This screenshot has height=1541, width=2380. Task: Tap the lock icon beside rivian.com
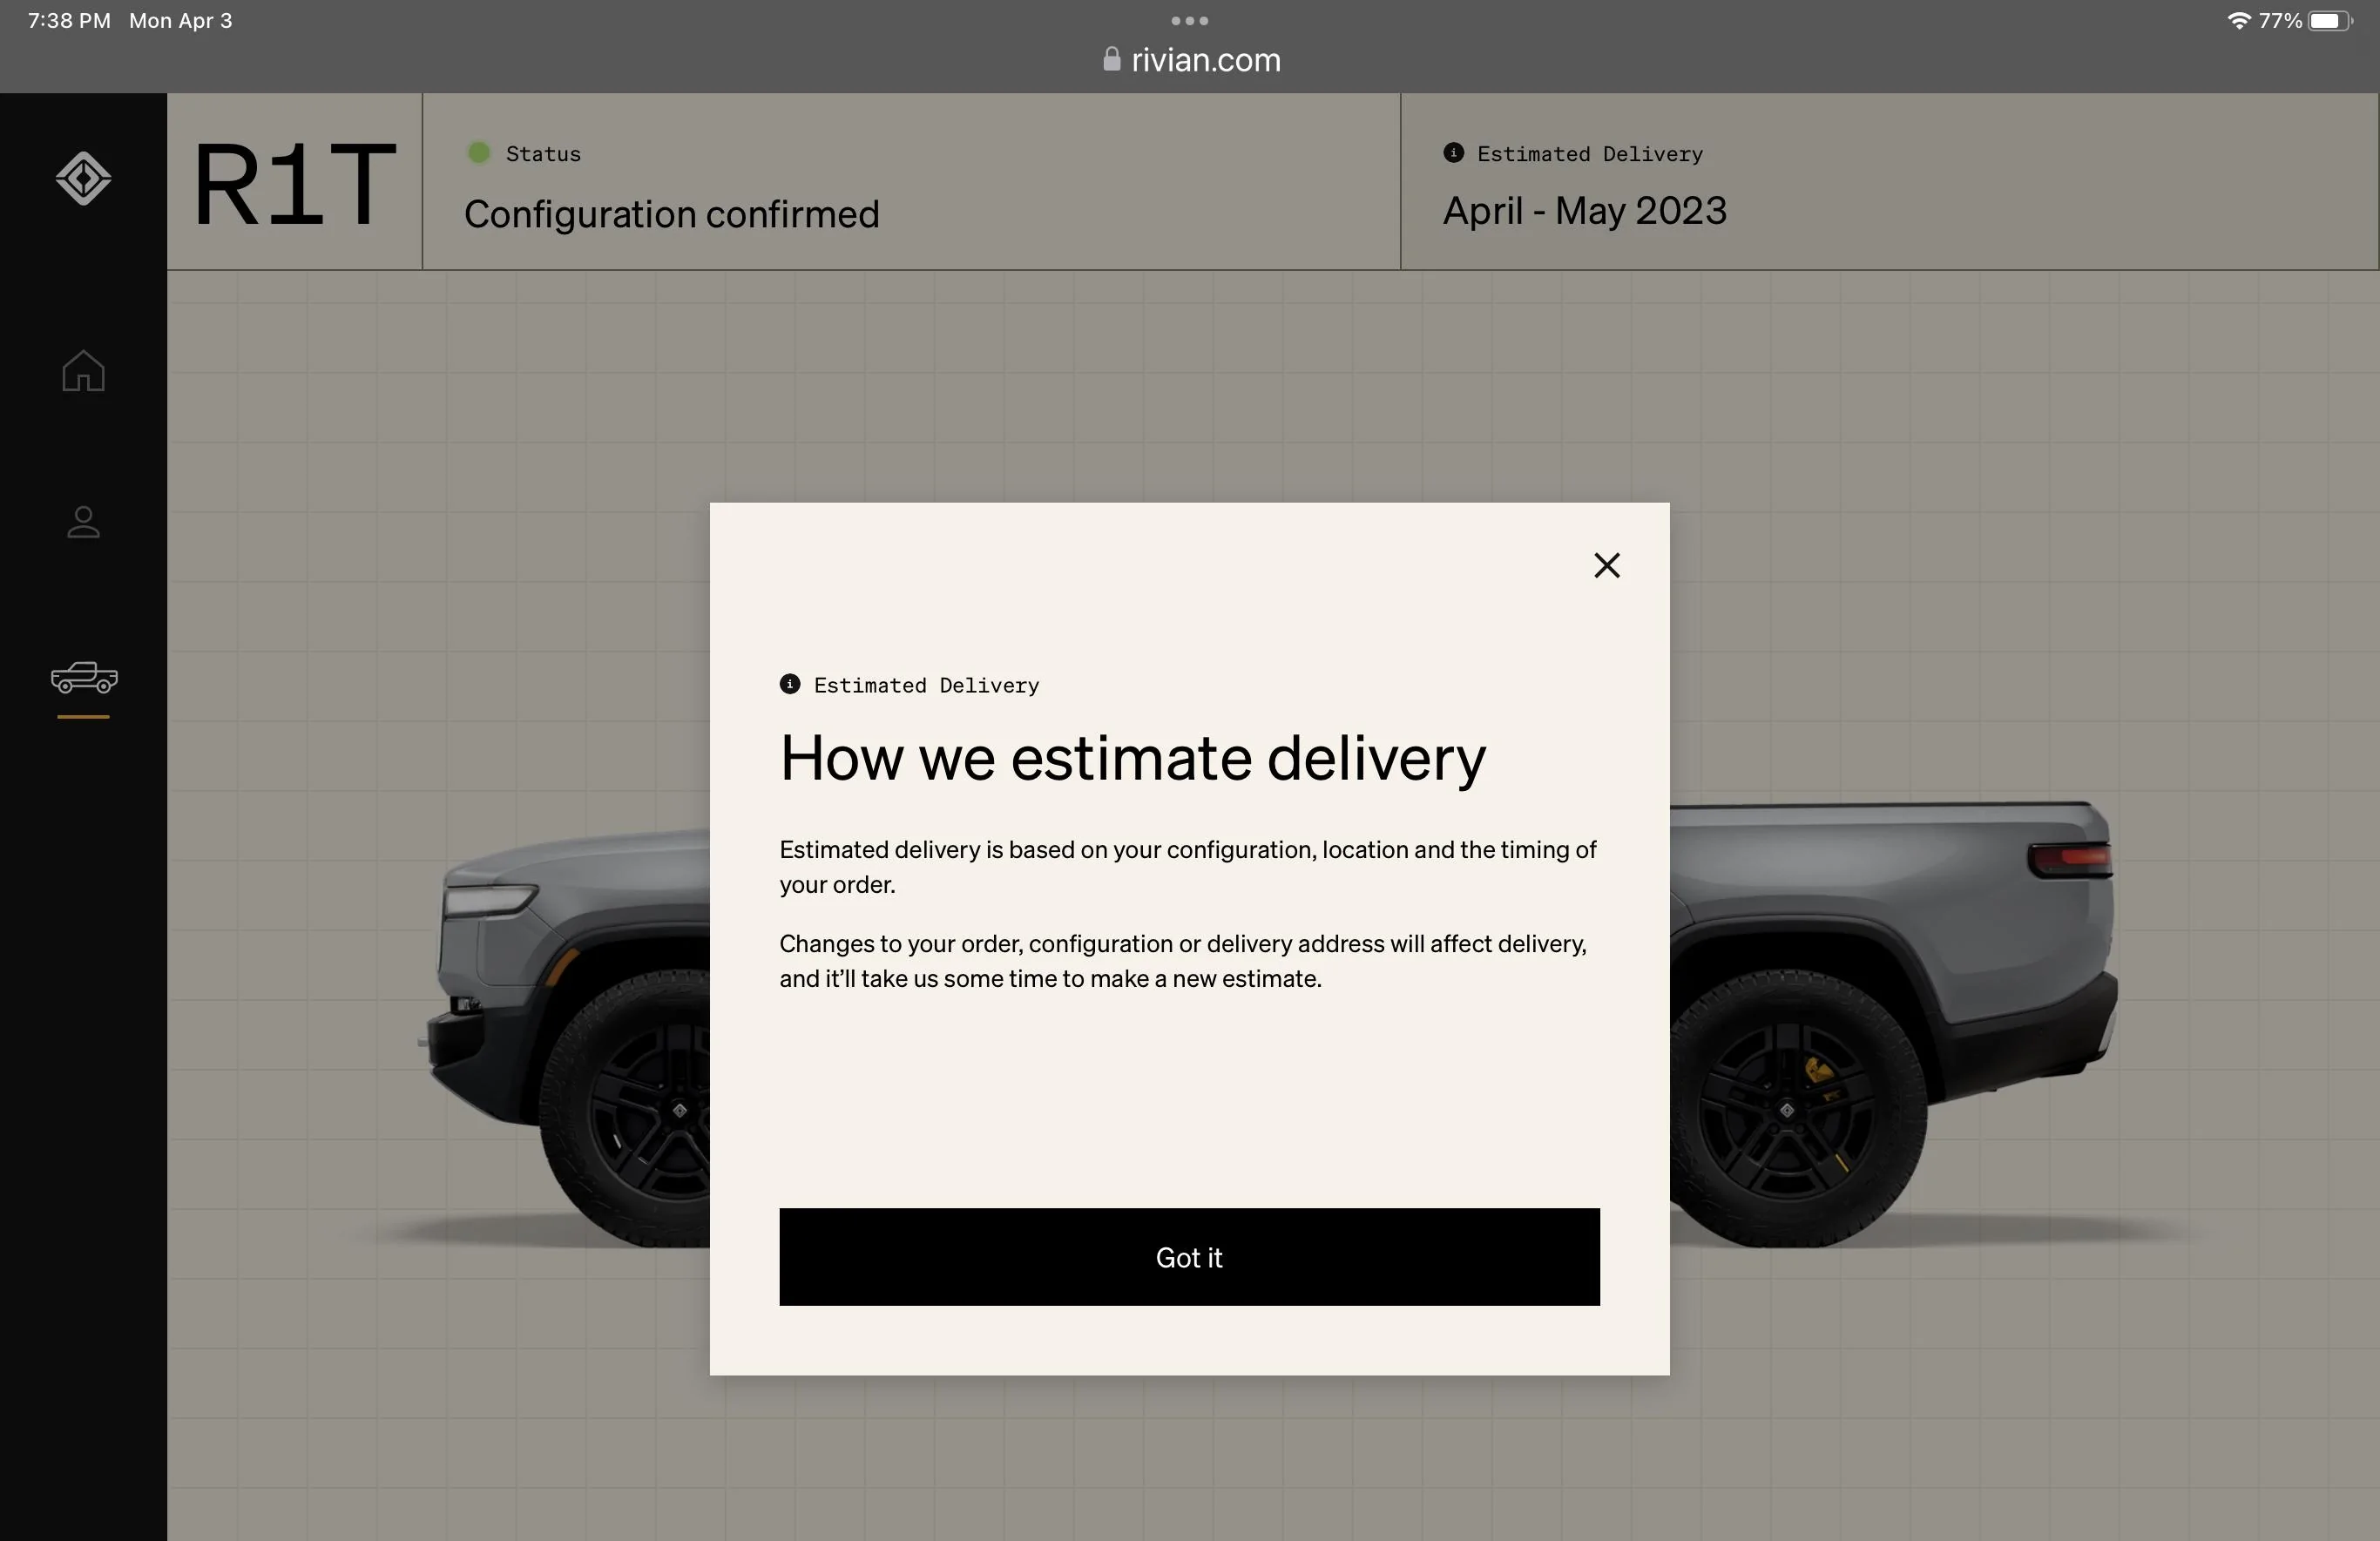point(1111,60)
